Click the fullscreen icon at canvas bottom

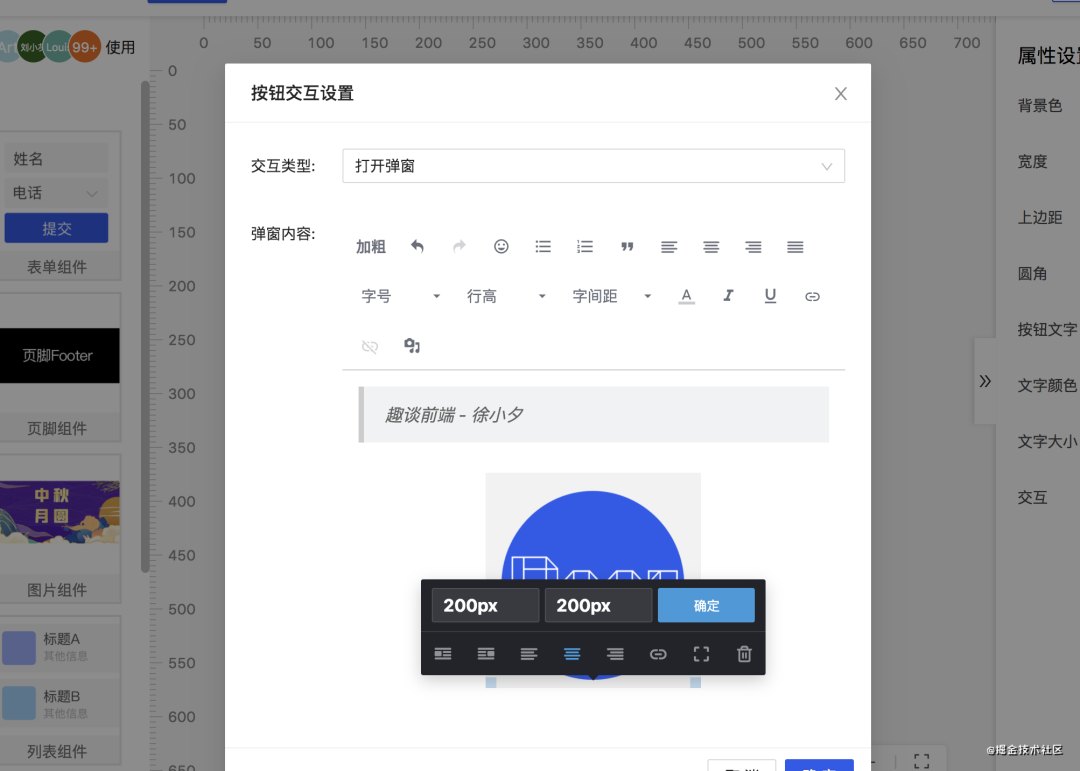coord(922,761)
